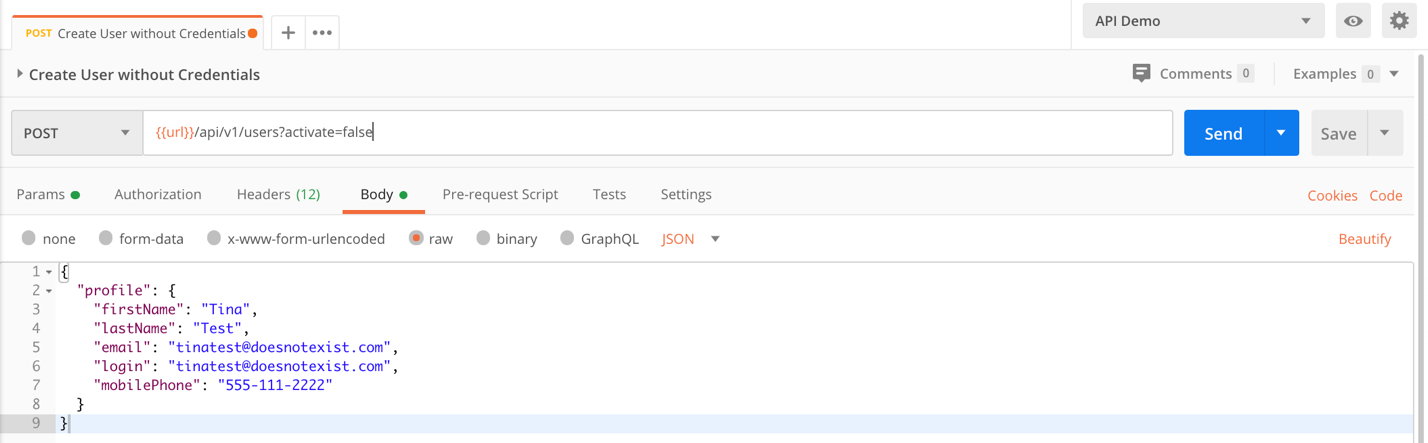Open the Comments speech bubble icon
Screen dimensions: 1428x443
tap(1141, 73)
